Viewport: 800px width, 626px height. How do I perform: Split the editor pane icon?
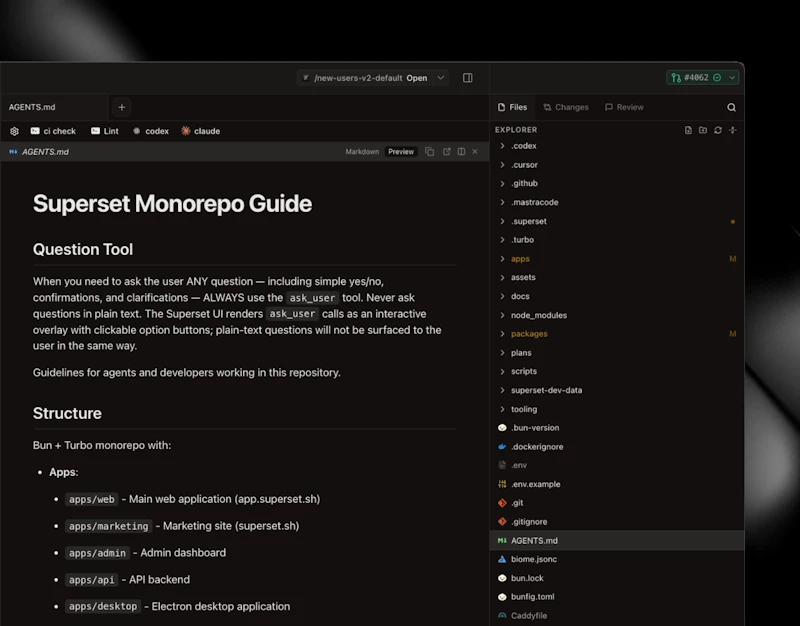coord(461,152)
